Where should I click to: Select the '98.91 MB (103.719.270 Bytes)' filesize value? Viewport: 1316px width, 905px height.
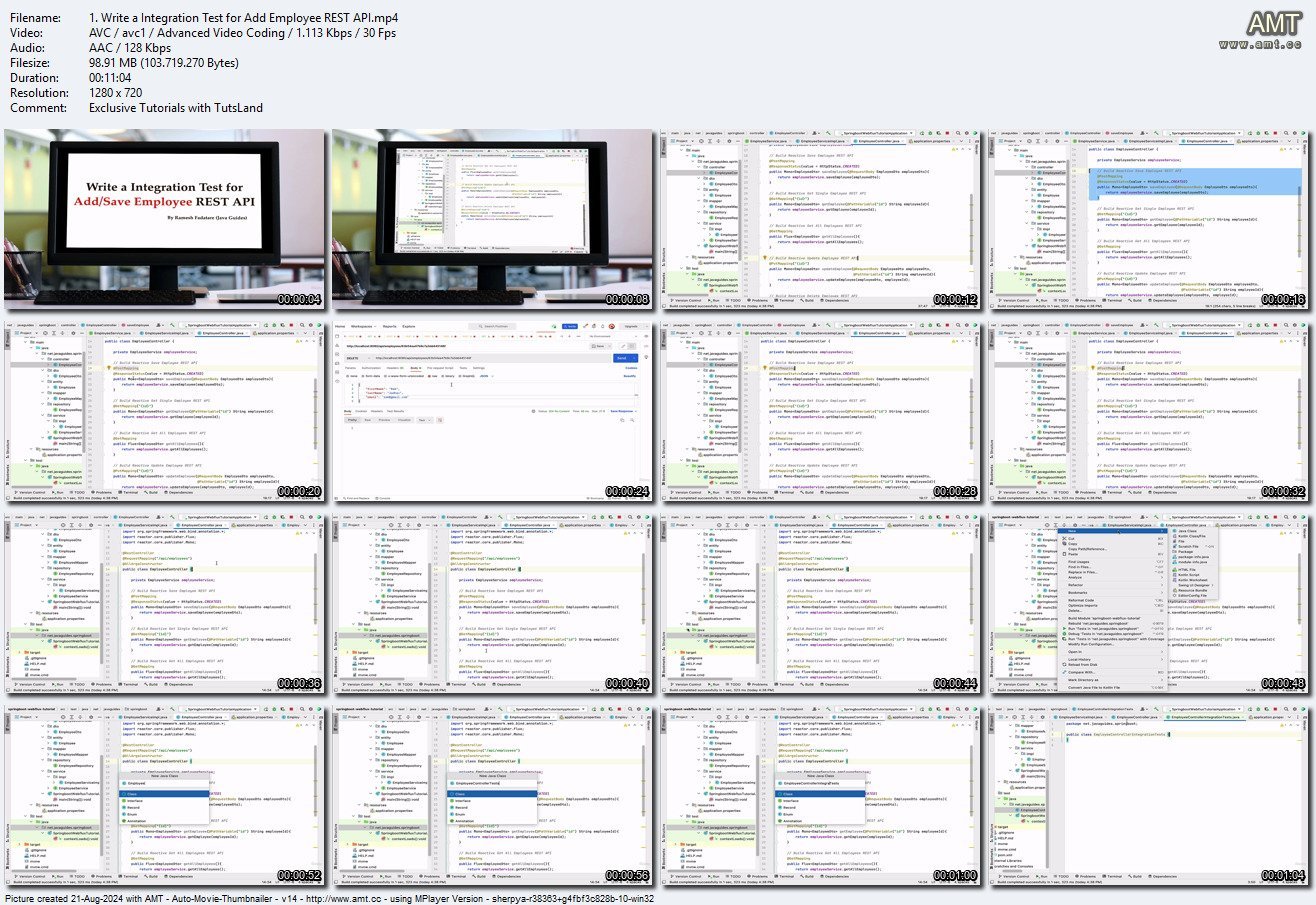coord(164,63)
